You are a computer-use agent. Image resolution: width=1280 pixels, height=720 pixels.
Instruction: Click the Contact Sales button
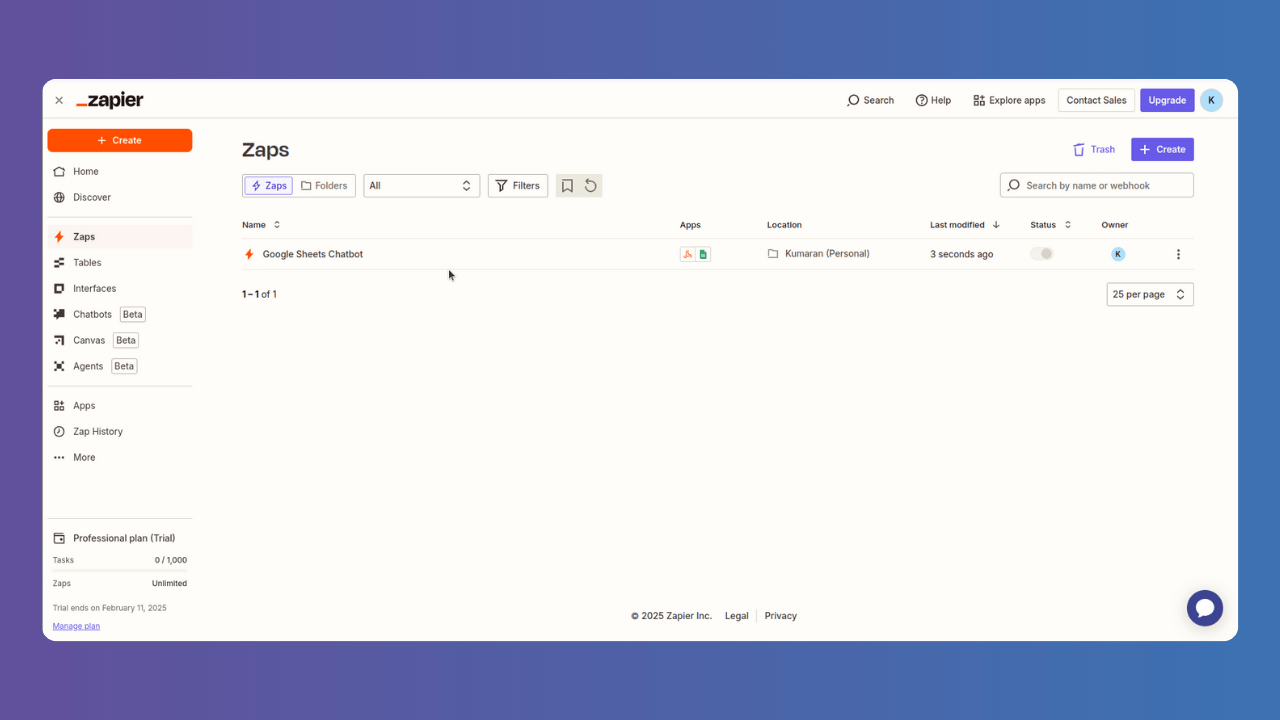[x=1096, y=100]
